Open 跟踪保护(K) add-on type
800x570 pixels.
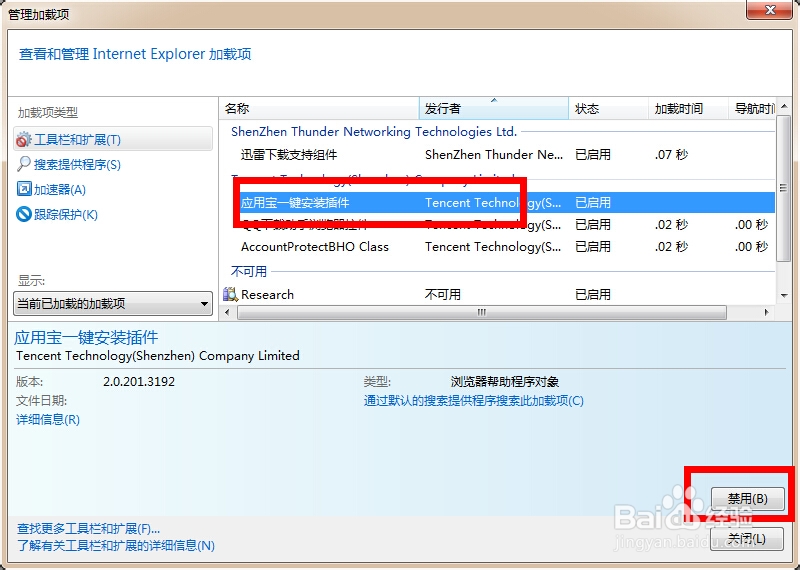pos(66,214)
